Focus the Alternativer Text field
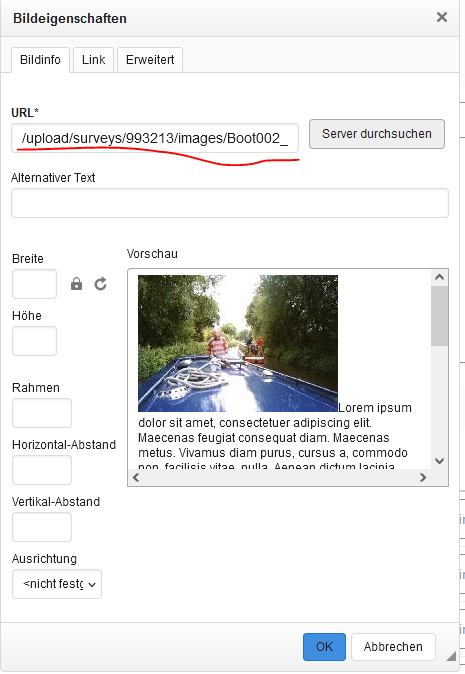Viewport: 465px width, 674px height. [x=230, y=203]
